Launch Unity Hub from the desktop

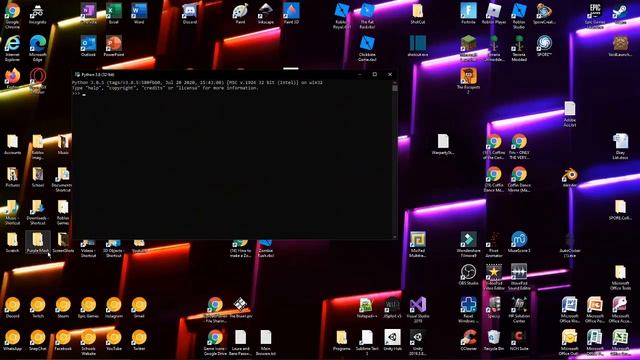click(x=392, y=340)
